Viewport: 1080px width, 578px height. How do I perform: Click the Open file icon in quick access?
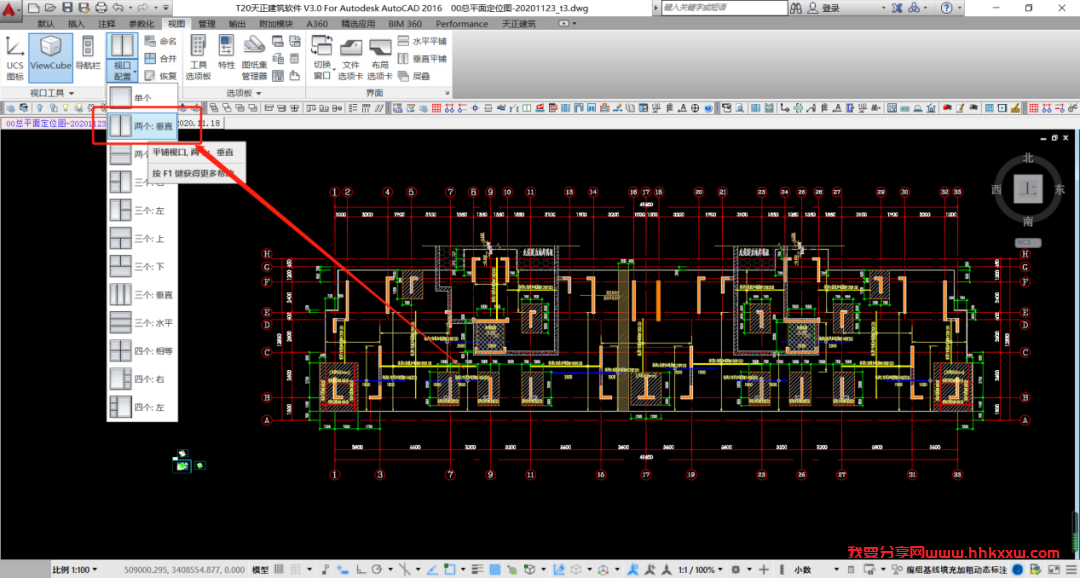(50, 8)
